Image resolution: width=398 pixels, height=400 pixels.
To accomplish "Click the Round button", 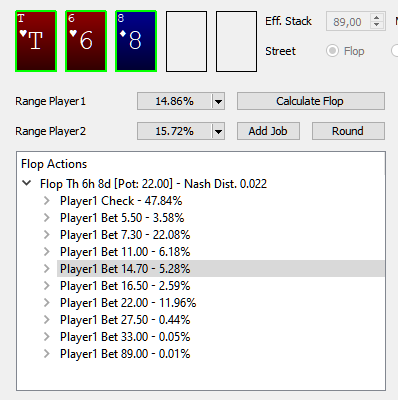I will [x=348, y=131].
